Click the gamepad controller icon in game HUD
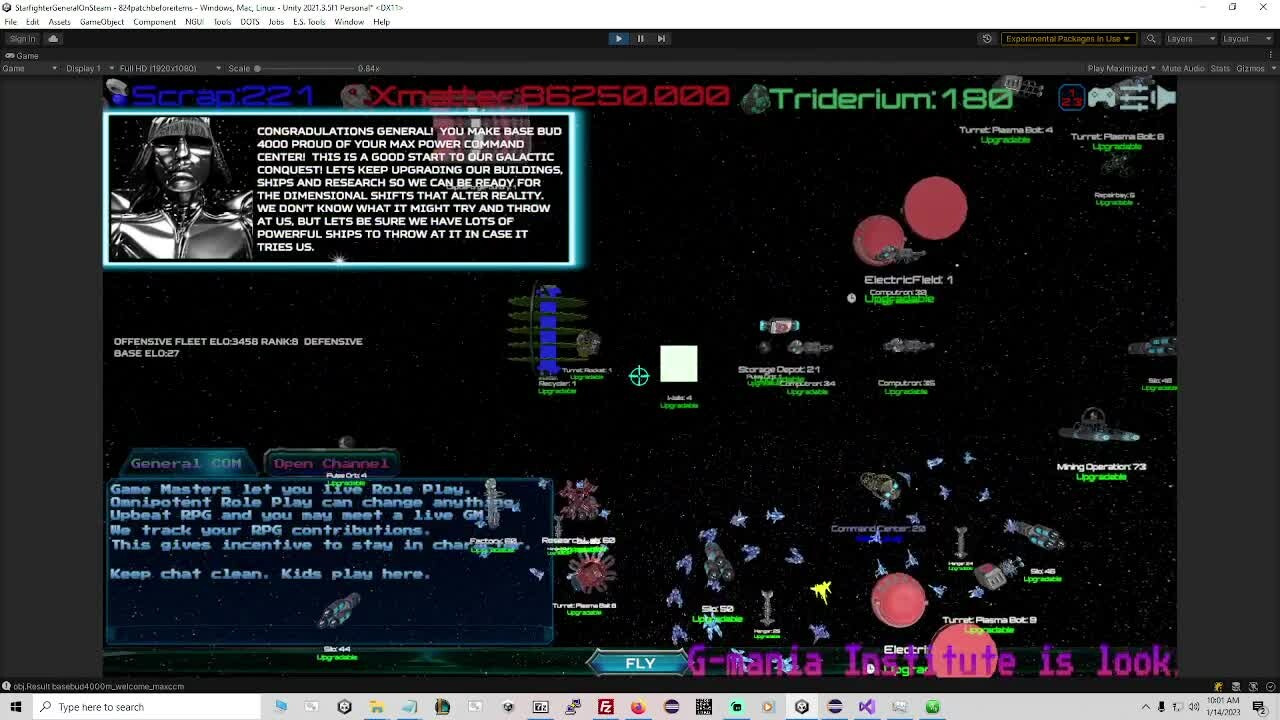This screenshot has height=720, width=1280. [x=1102, y=97]
